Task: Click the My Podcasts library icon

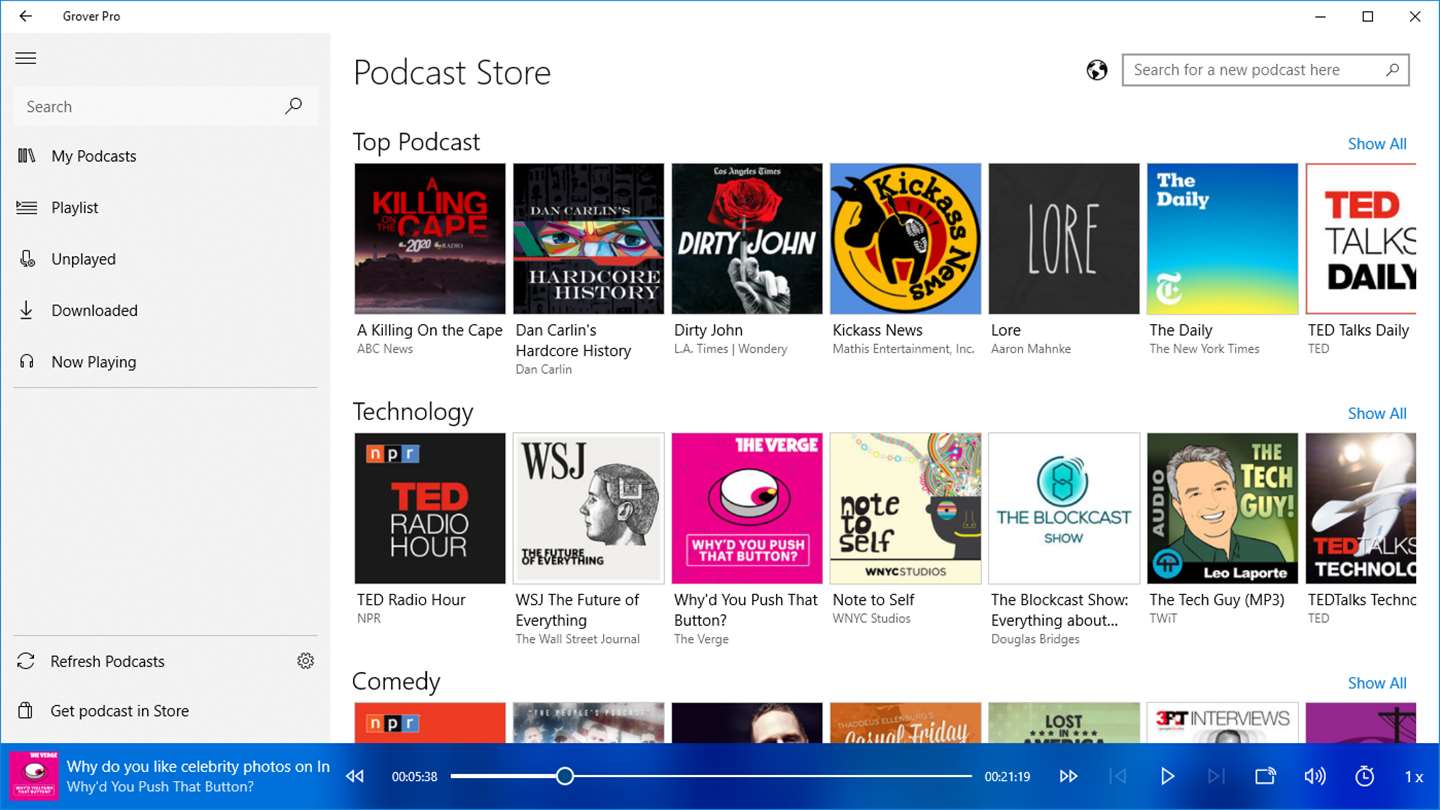Action: [27, 156]
